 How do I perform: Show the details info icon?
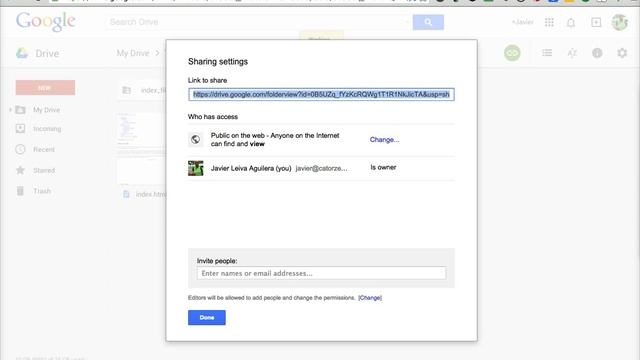tap(597, 53)
